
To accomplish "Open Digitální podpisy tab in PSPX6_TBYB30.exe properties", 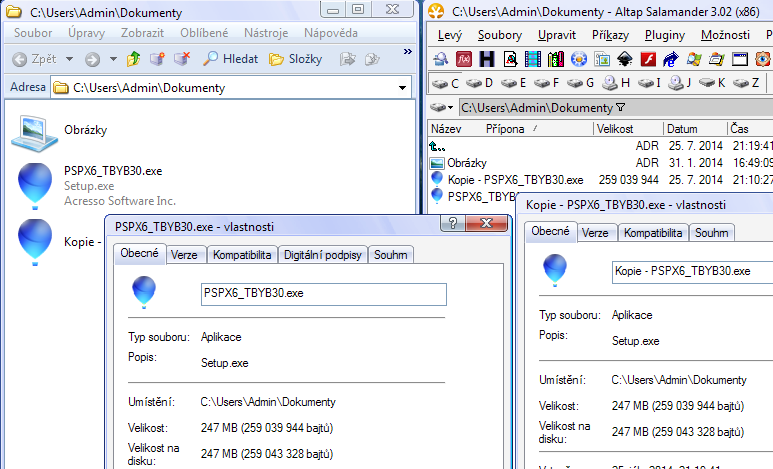I will [323, 255].
